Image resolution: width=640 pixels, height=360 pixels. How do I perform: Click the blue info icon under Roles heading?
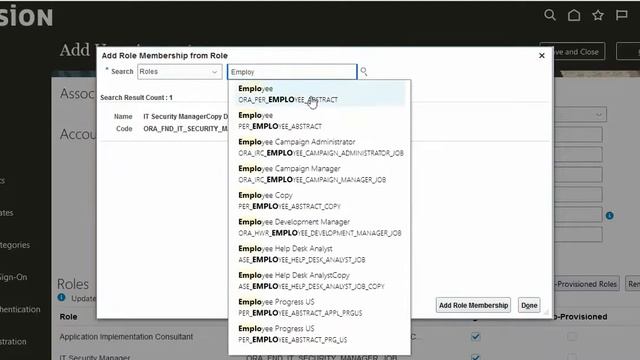[x=61, y=298]
